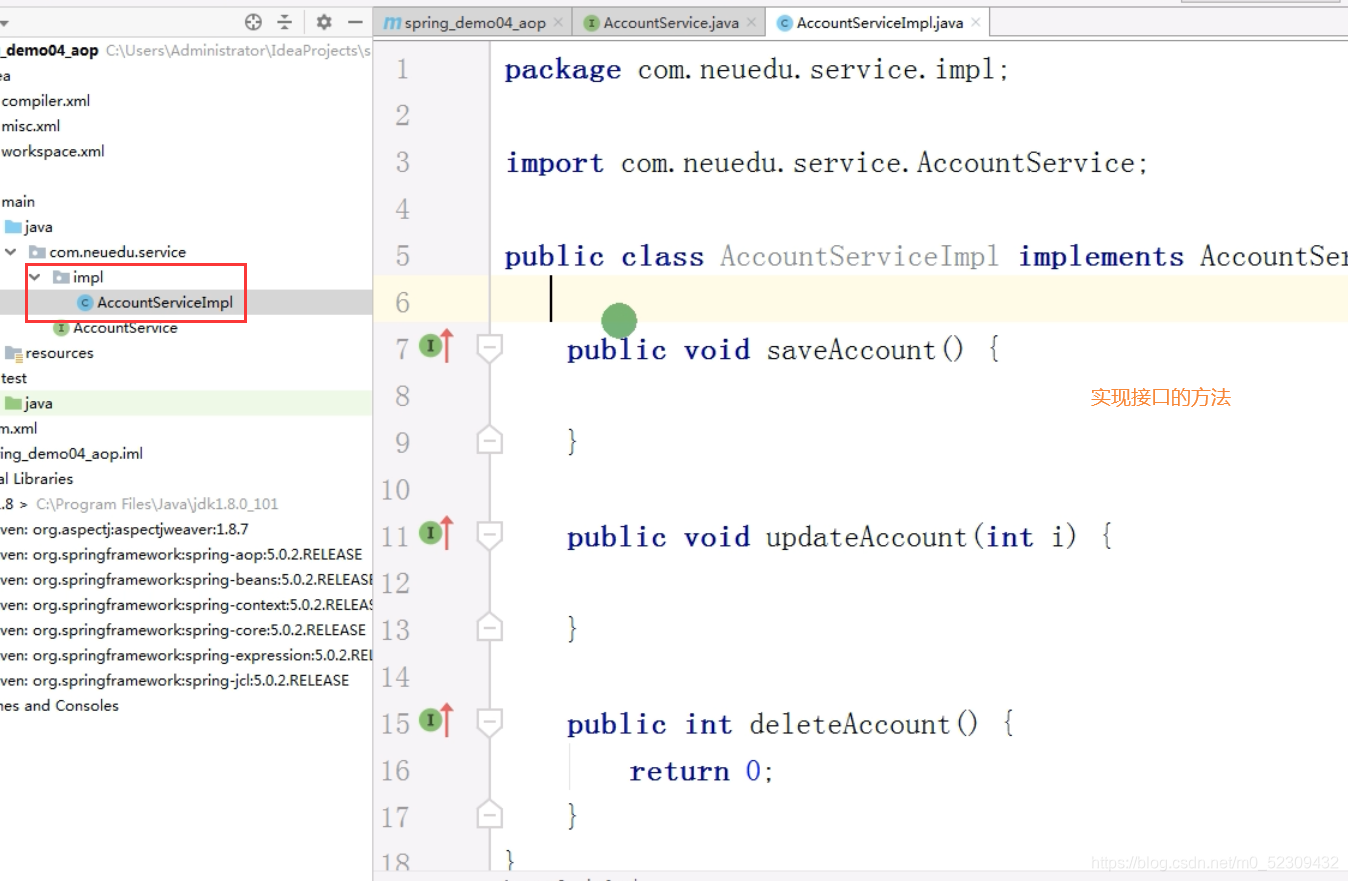The image size is (1348, 881).
Task: Close the spring_demo04_aop tab
Action: [x=557, y=22]
